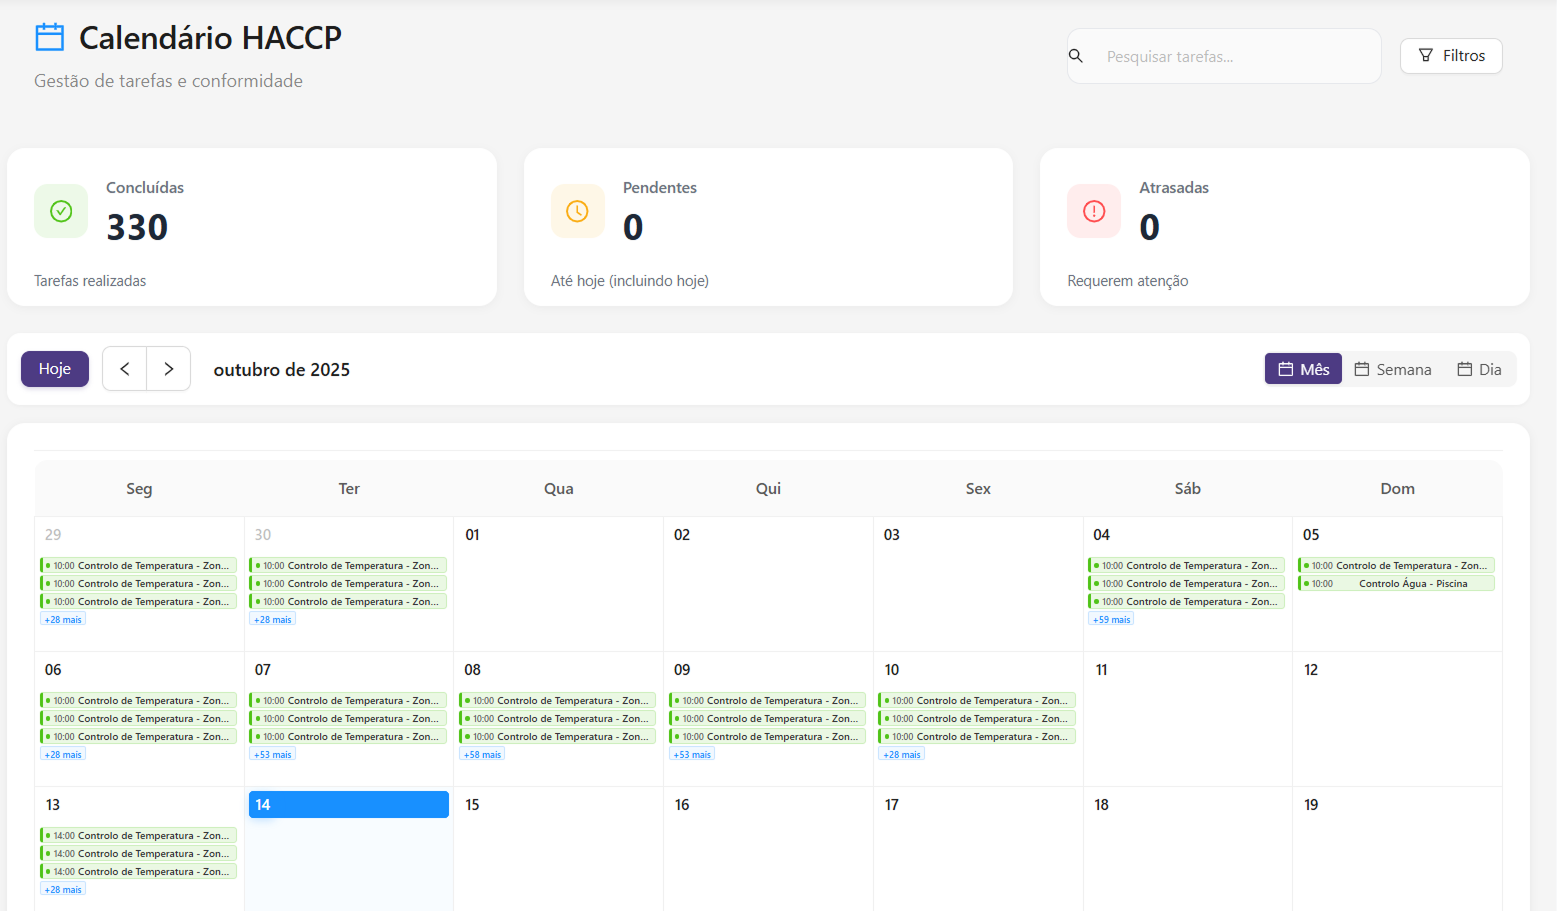
Task: Expand +59 mais tasks on day 04
Action: click(x=1111, y=620)
